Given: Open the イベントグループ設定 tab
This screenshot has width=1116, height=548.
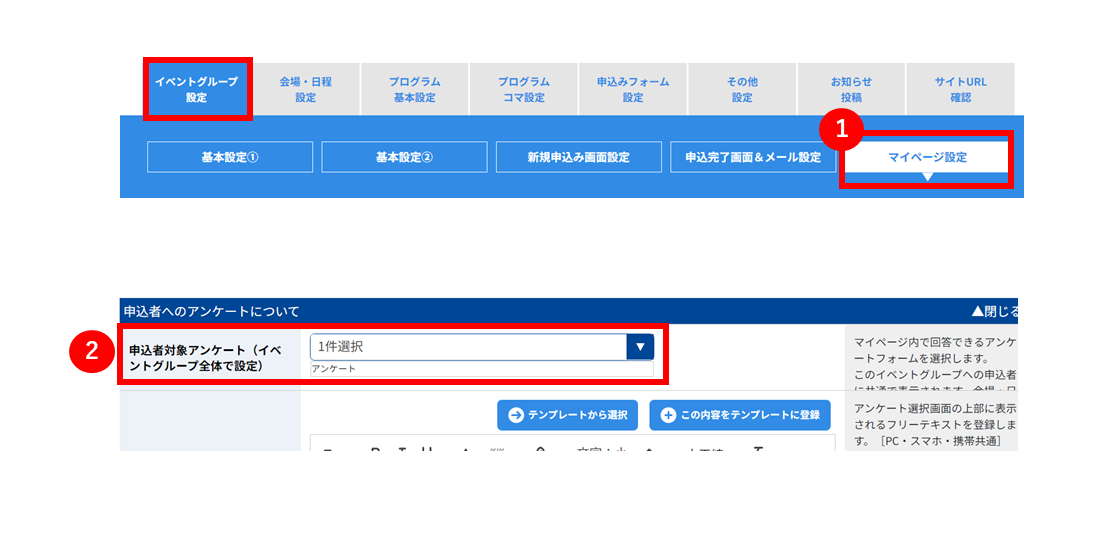Looking at the screenshot, I should 196,89.
